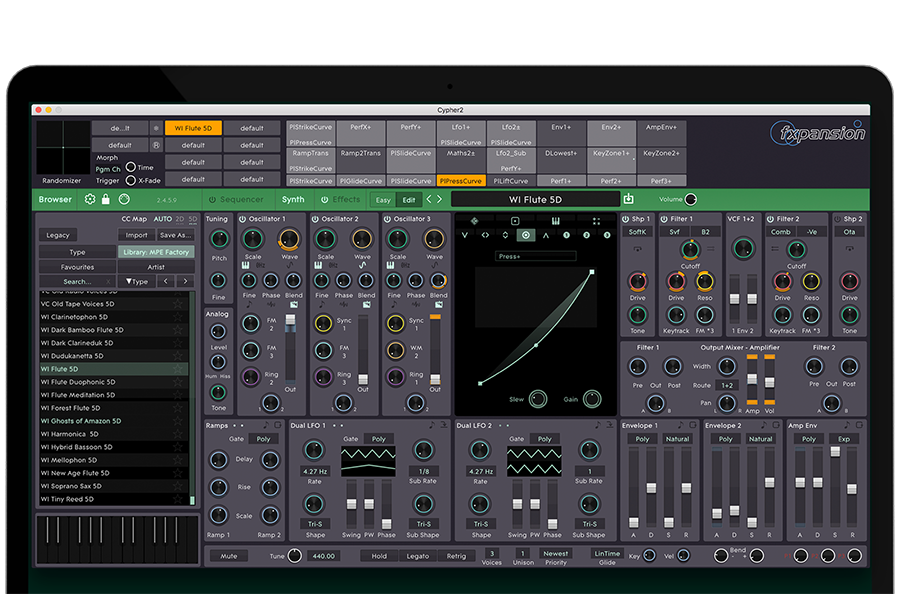Select the circular target modulation source icon

(x=525, y=235)
